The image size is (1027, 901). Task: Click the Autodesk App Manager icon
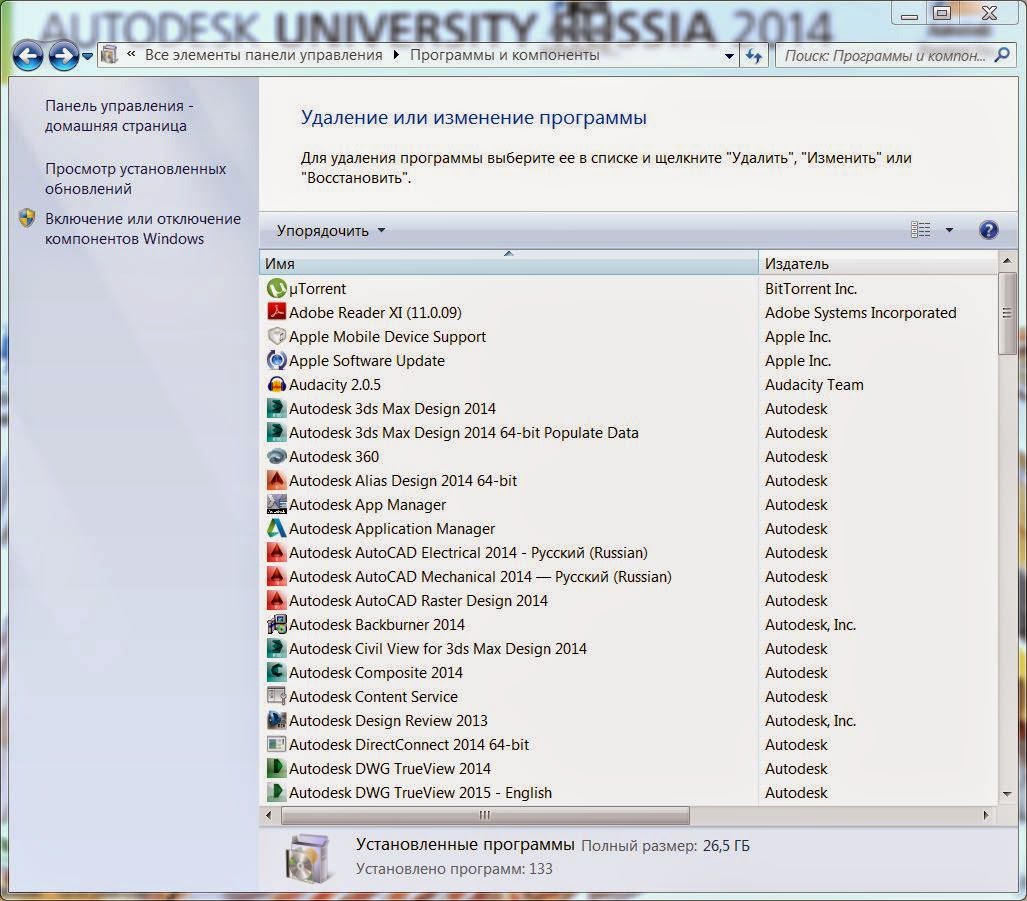[276, 504]
